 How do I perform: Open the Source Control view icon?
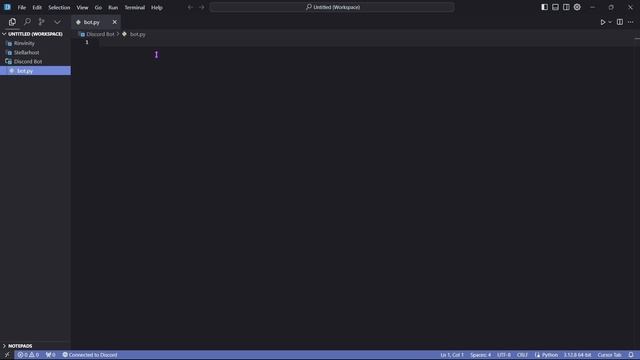coord(41,22)
